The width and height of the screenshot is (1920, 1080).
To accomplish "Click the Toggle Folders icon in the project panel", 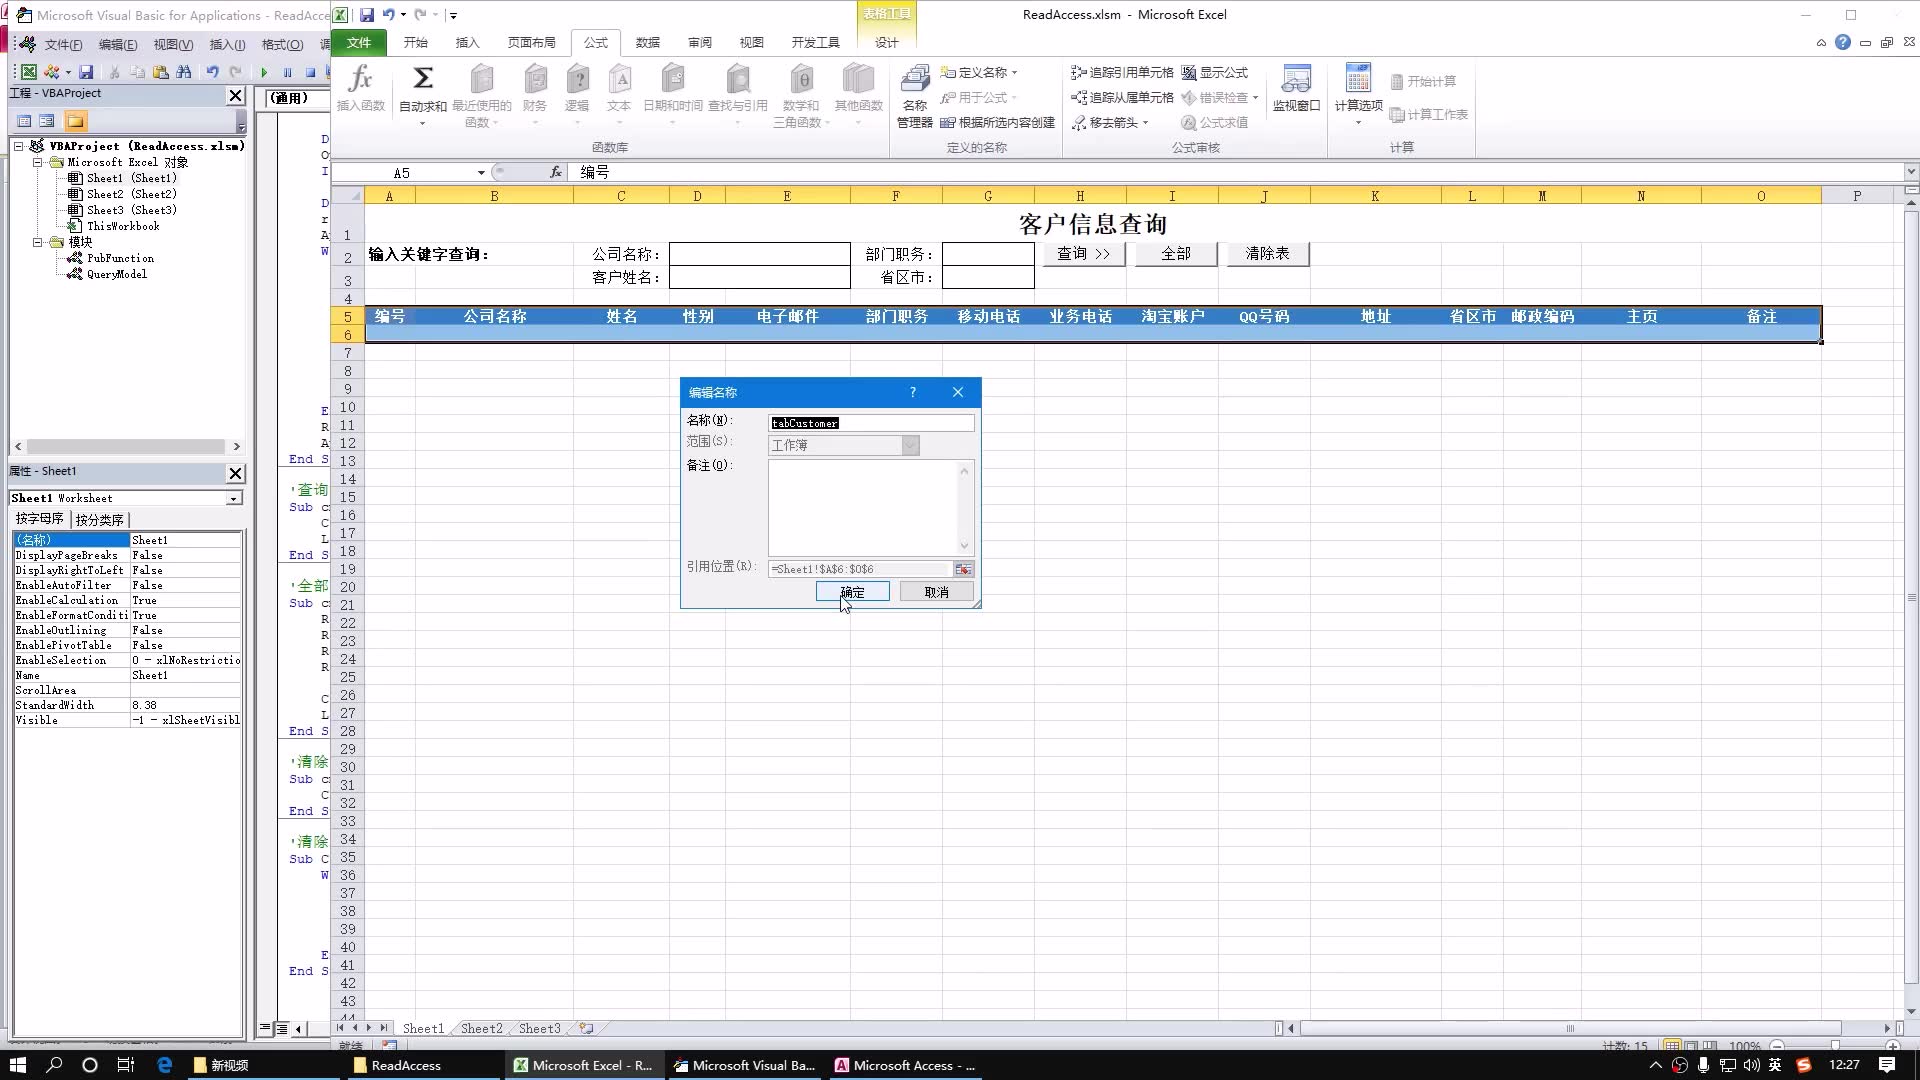I will pyautogui.click(x=75, y=121).
